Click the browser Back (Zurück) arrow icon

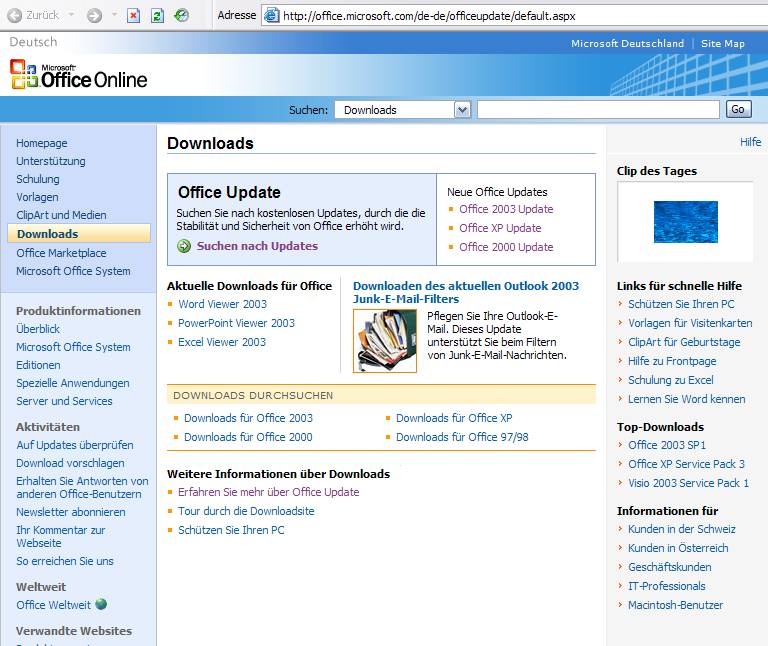point(15,16)
